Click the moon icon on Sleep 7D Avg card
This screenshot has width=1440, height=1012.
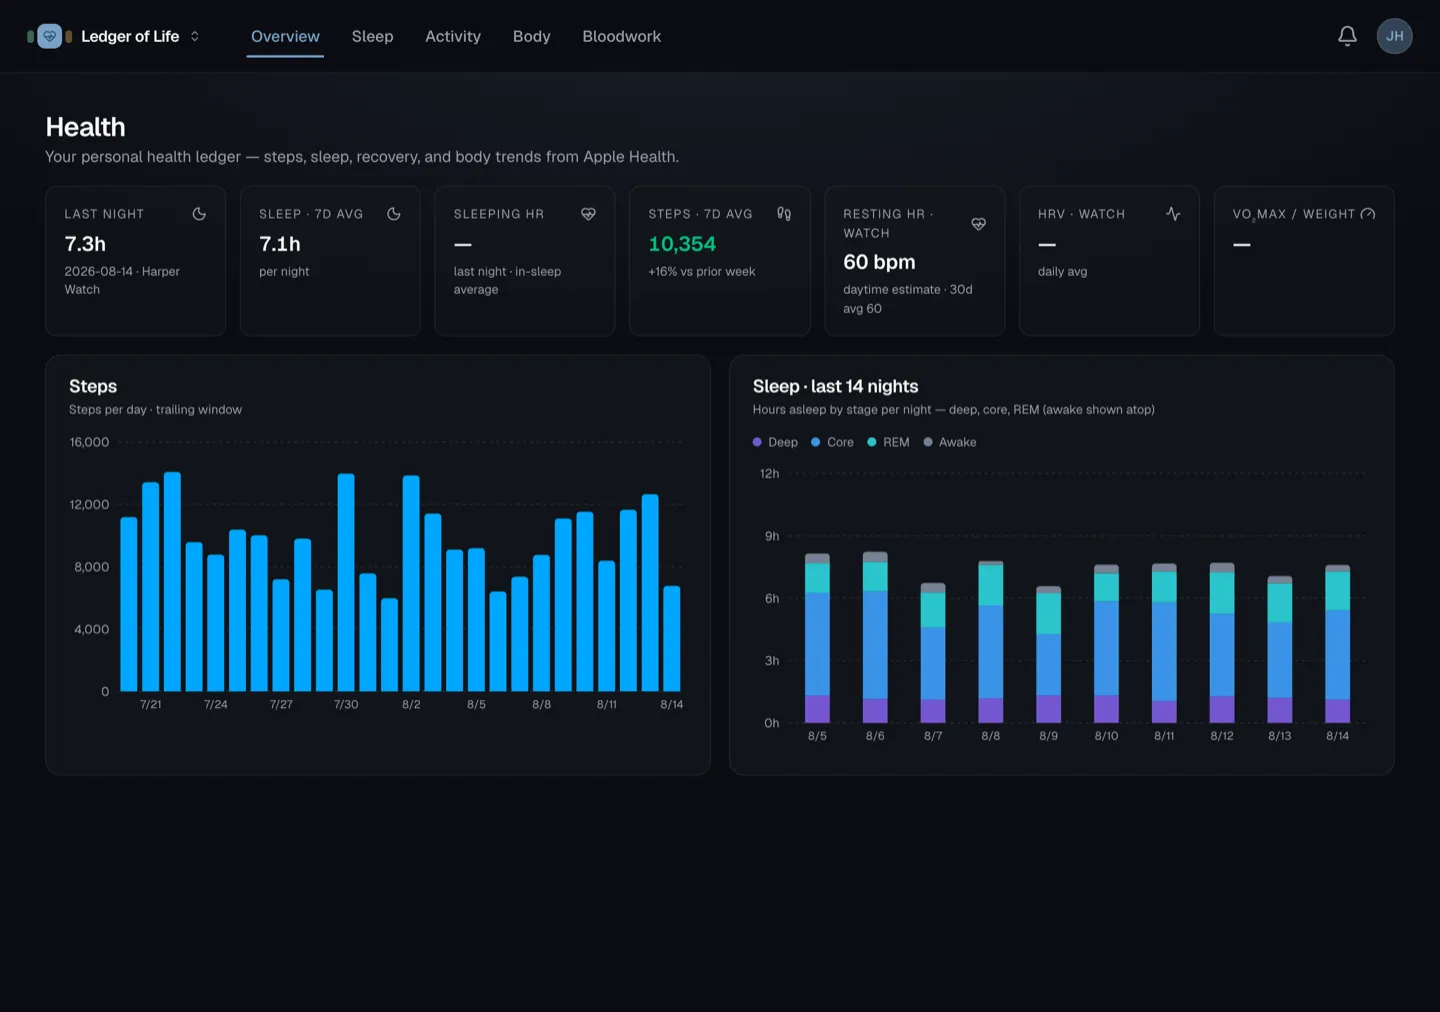point(394,214)
